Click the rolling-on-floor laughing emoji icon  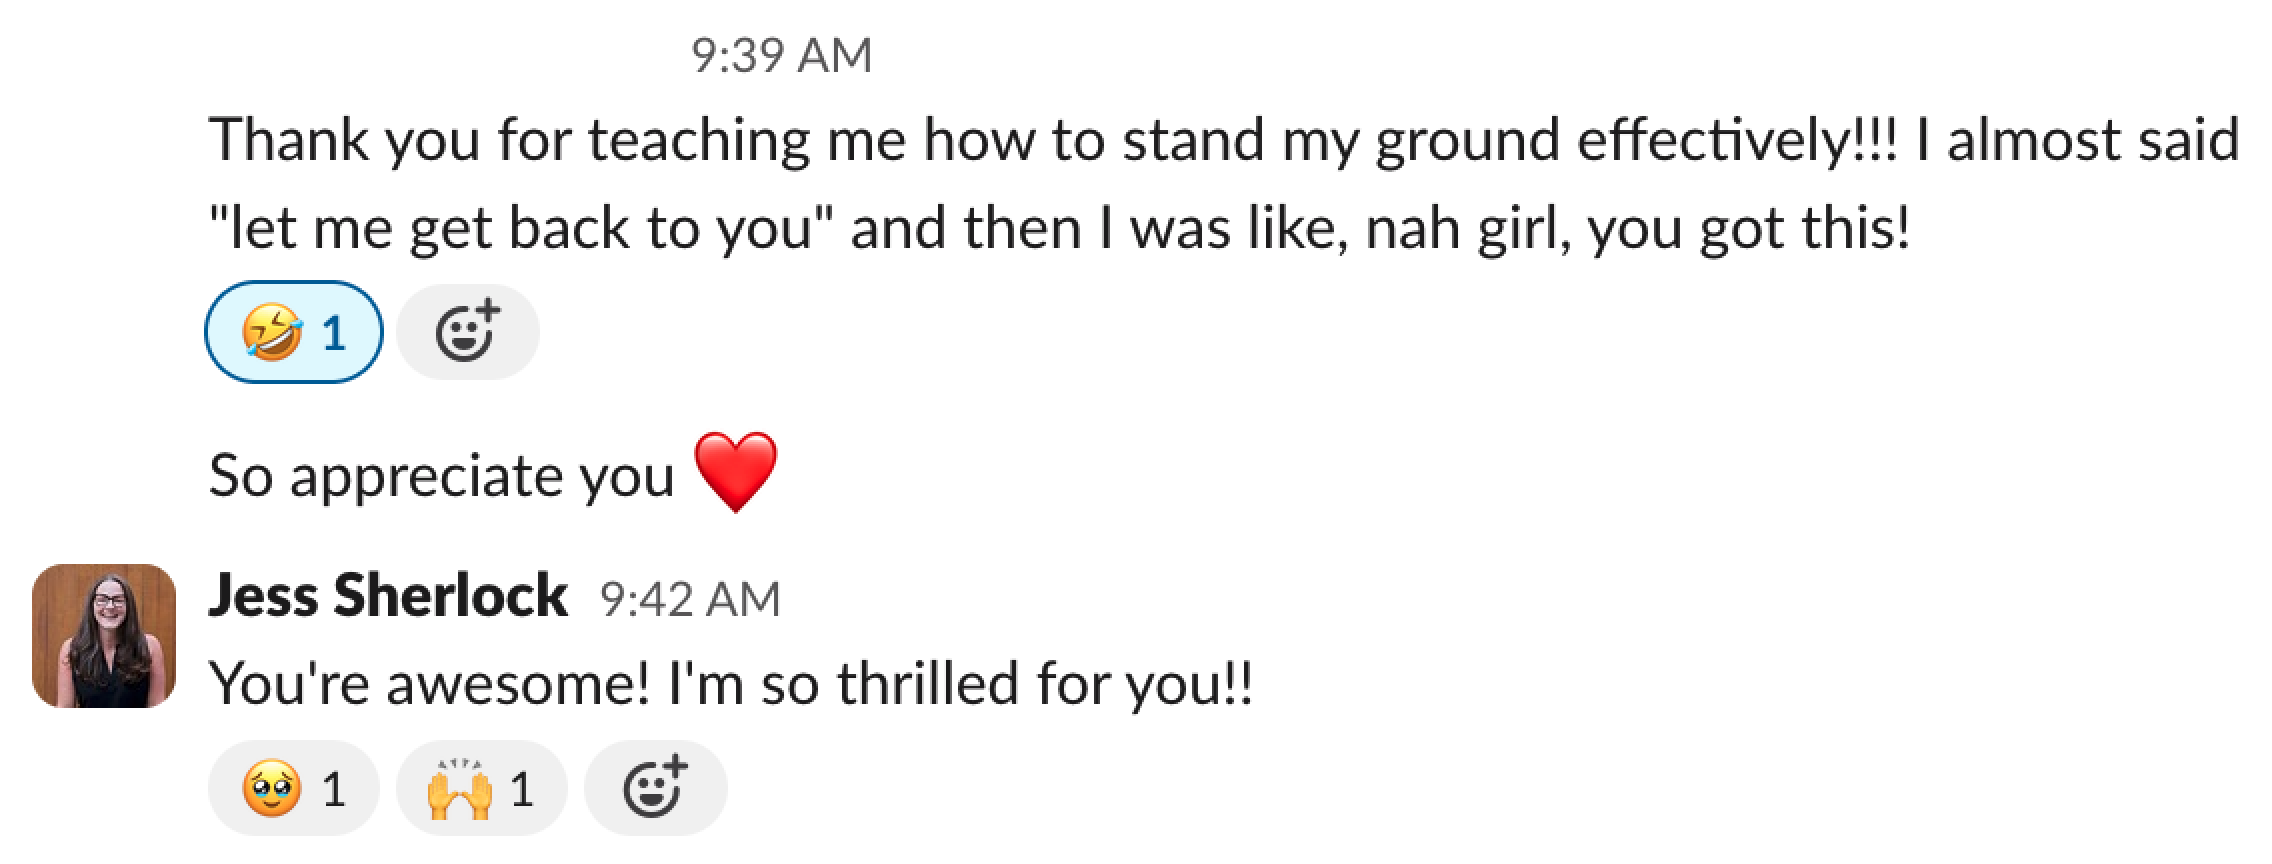(271, 332)
